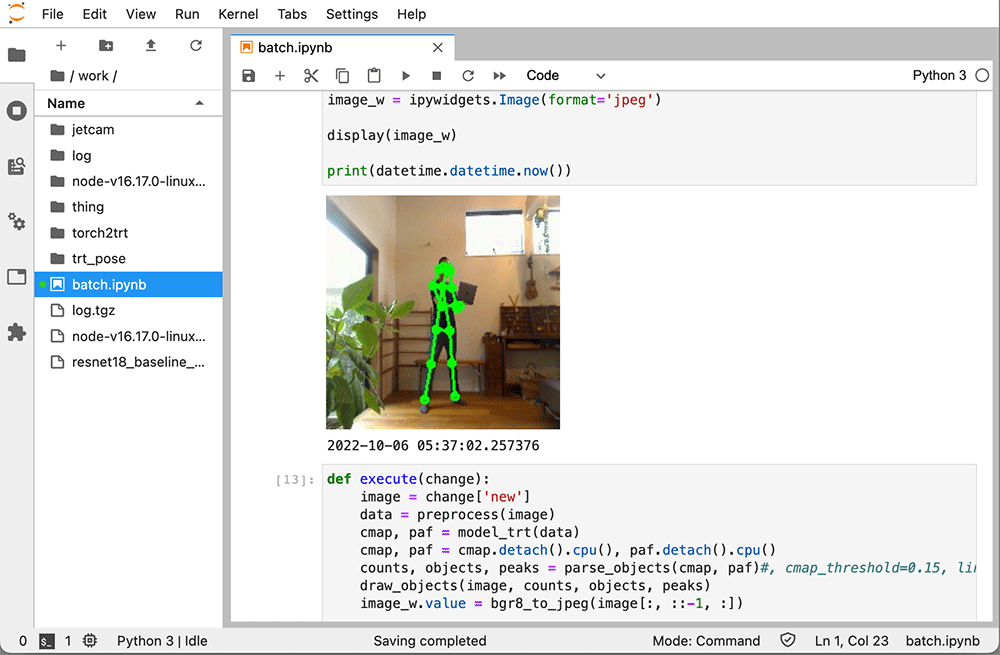Cut the selected cell with scissors icon
Image resolution: width=1000 pixels, height=655 pixels.
pyautogui.click(x=311, y=76)
